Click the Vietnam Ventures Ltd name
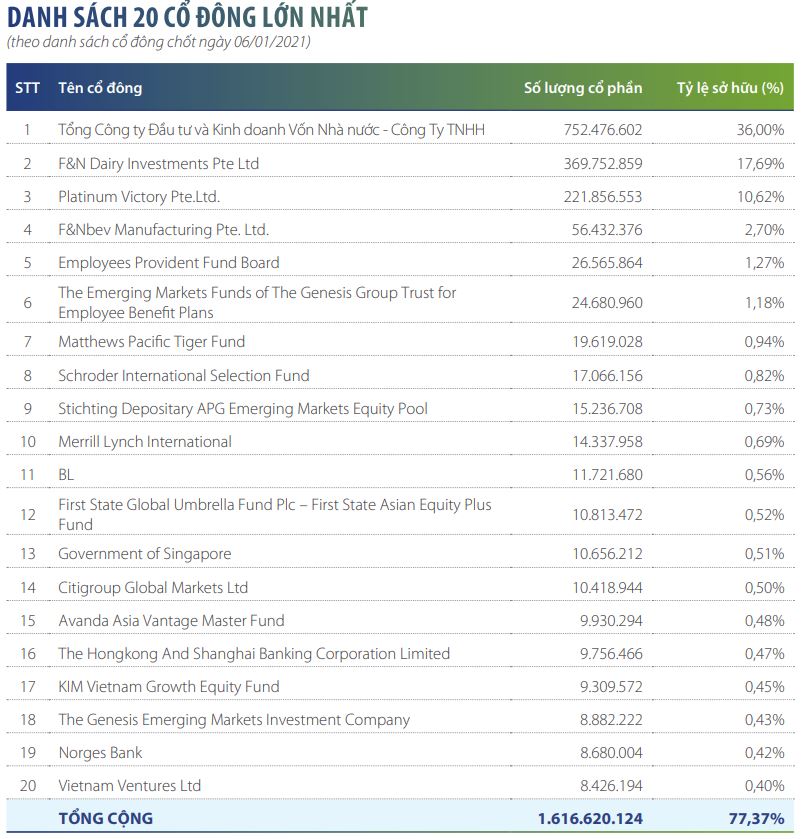This screenshot has height=839, width=802. [x=130, y=785]
